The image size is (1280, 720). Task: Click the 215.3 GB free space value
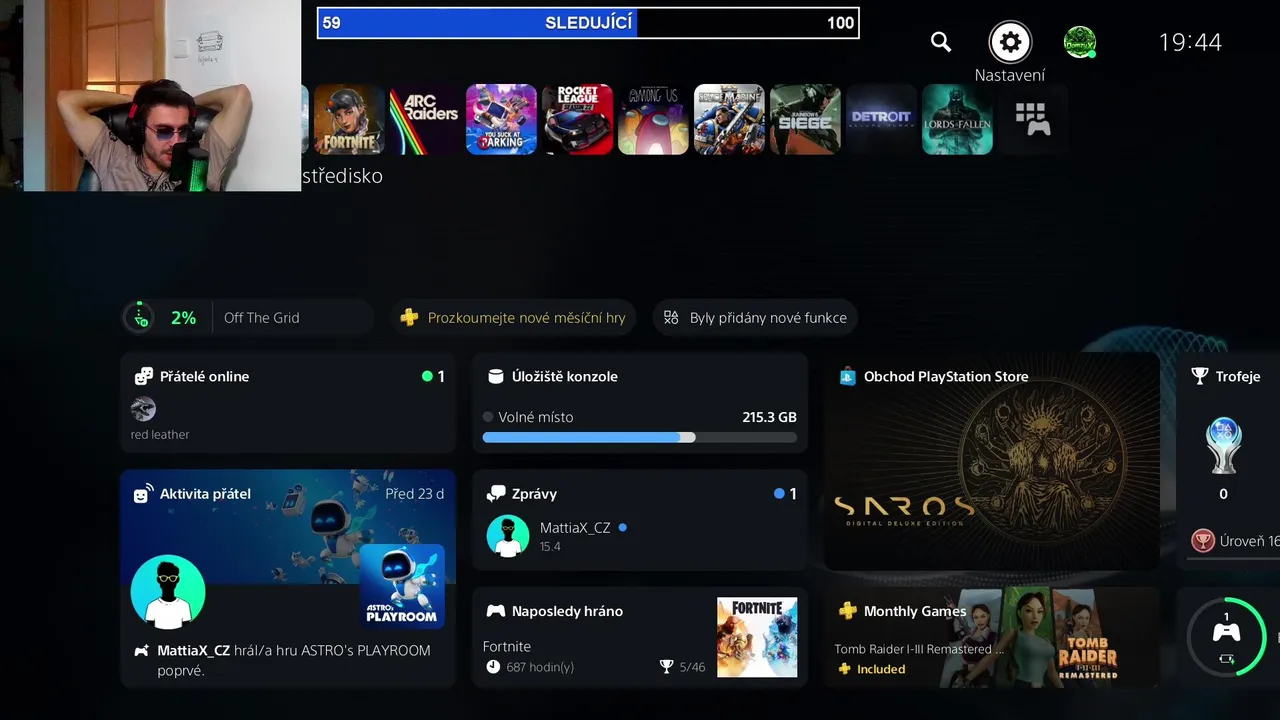click(769, 417)
